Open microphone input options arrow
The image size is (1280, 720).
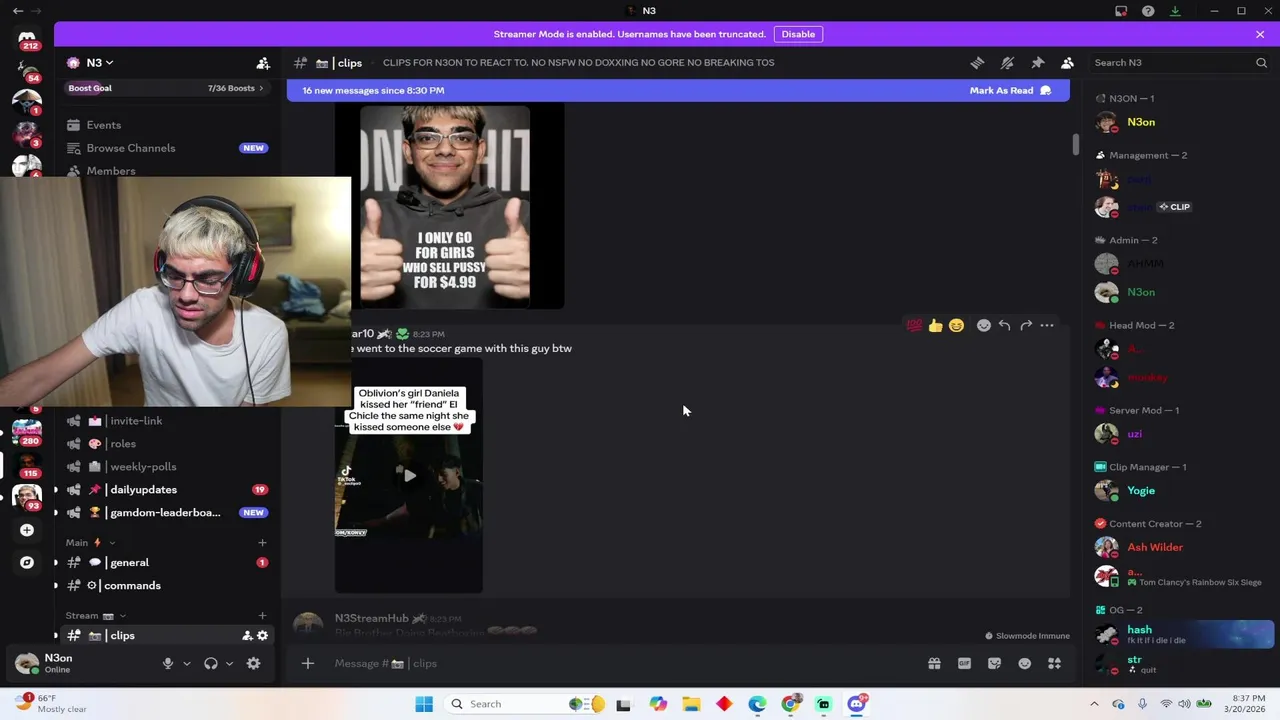[186, 663]
